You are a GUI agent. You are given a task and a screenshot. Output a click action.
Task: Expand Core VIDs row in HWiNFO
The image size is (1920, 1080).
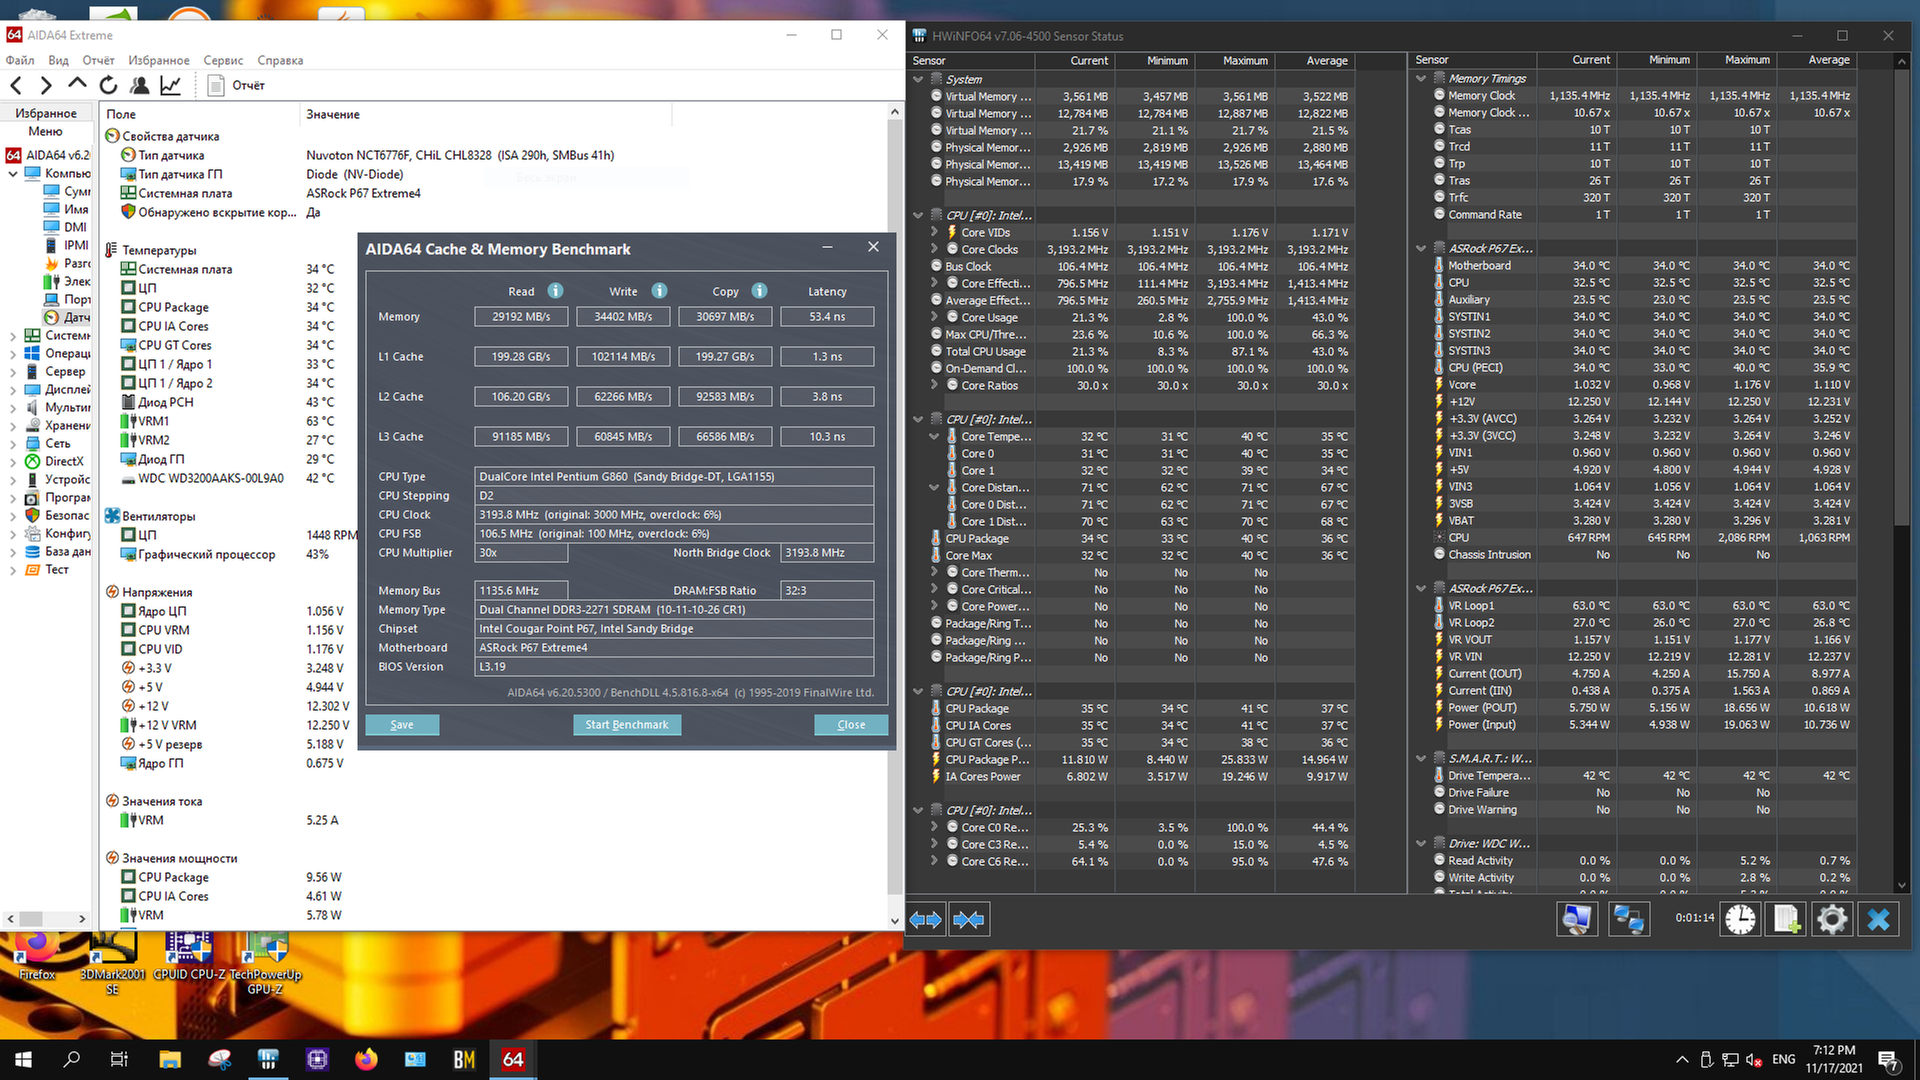935,232
